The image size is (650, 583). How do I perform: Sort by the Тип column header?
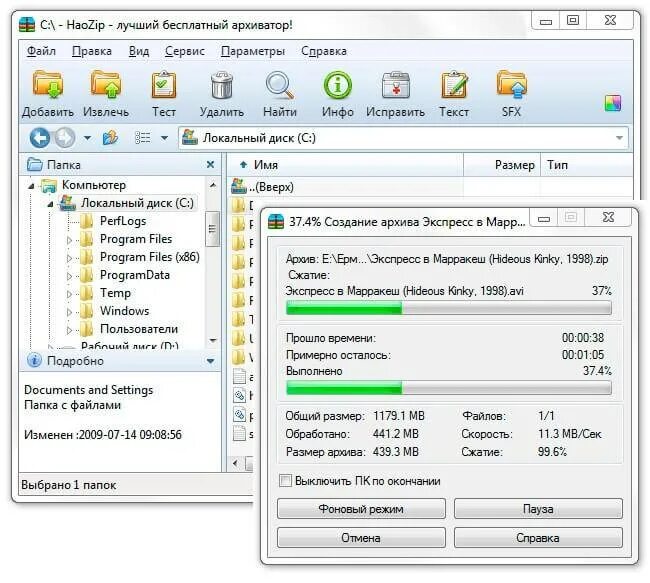(586, 165)
